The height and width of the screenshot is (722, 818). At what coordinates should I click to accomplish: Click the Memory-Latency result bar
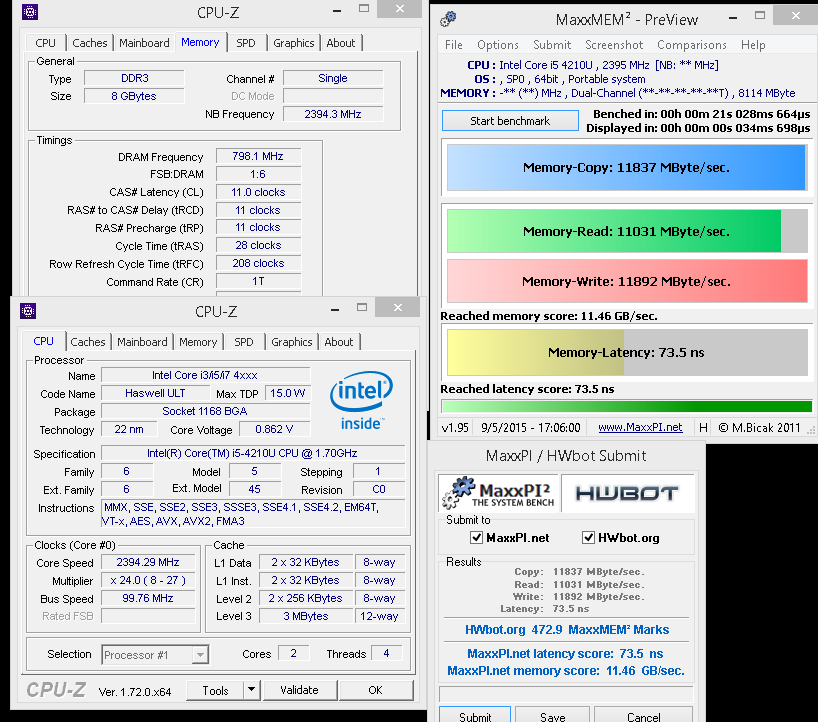[627, 353]
